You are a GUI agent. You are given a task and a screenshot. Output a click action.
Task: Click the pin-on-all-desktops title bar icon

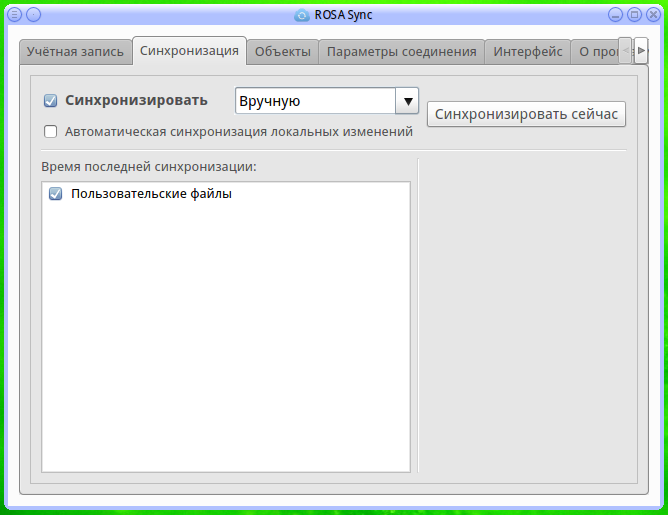coord(34,15)
